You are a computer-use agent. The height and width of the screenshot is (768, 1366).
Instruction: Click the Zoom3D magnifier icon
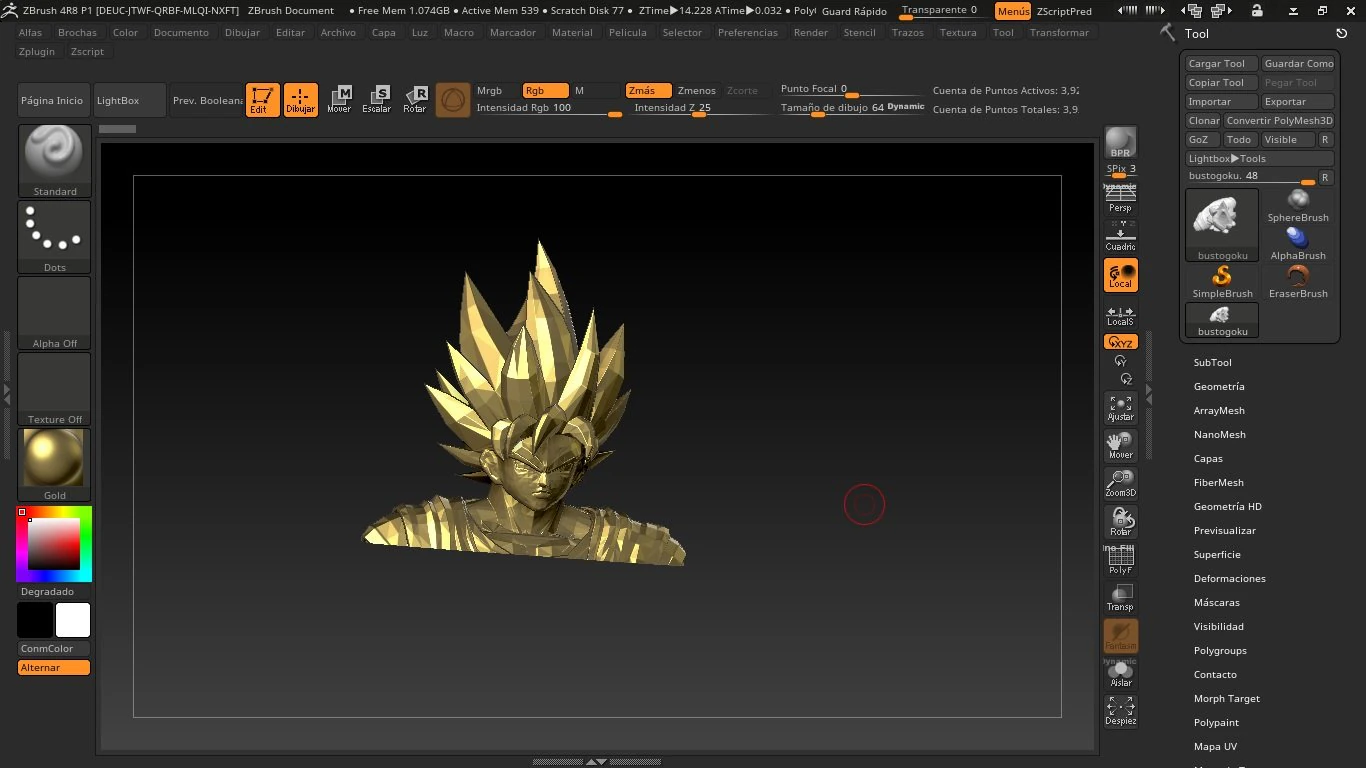tap(1120, 483)
